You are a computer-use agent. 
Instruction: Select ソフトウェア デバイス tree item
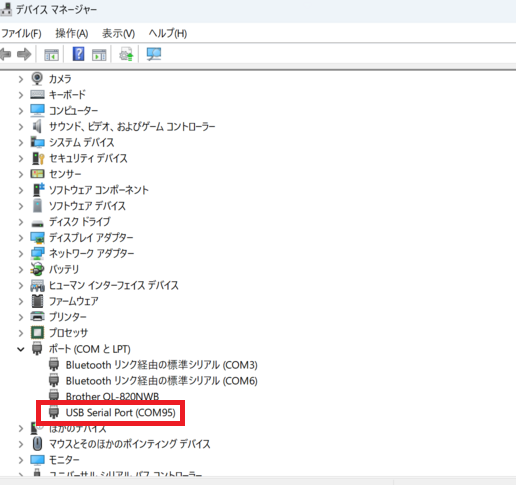pyautogui.click(x=87, y=206)
